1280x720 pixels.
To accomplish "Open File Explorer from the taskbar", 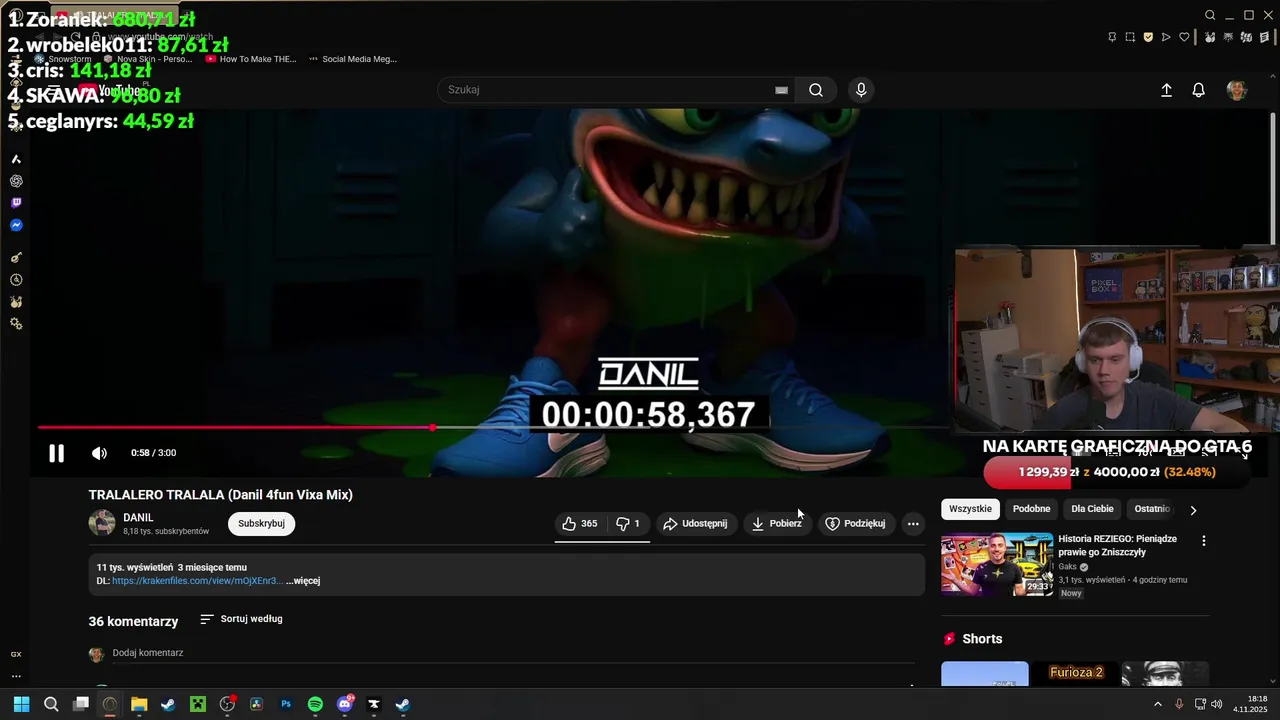I will (139, 704).
